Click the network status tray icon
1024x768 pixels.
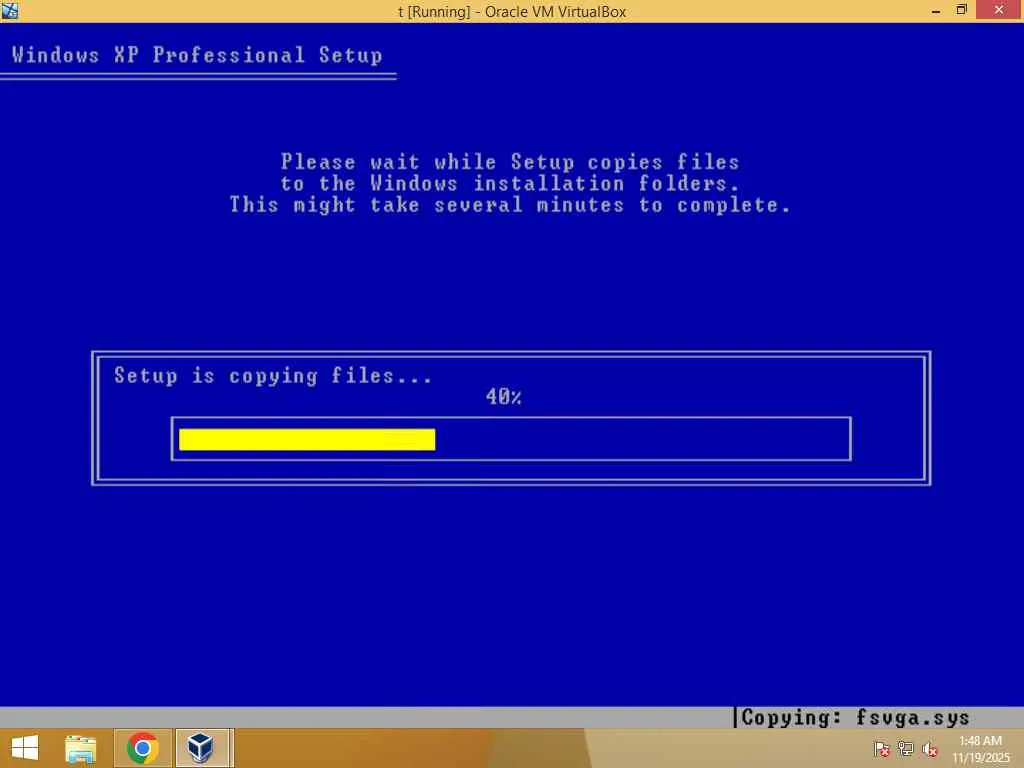[905, 748]
